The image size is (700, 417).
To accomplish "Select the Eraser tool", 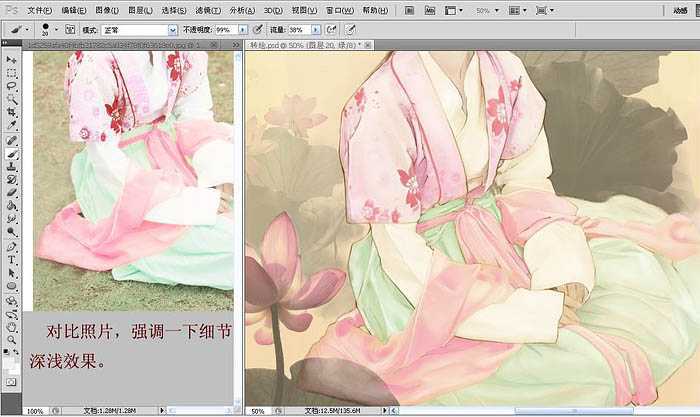I will (12, 193).
